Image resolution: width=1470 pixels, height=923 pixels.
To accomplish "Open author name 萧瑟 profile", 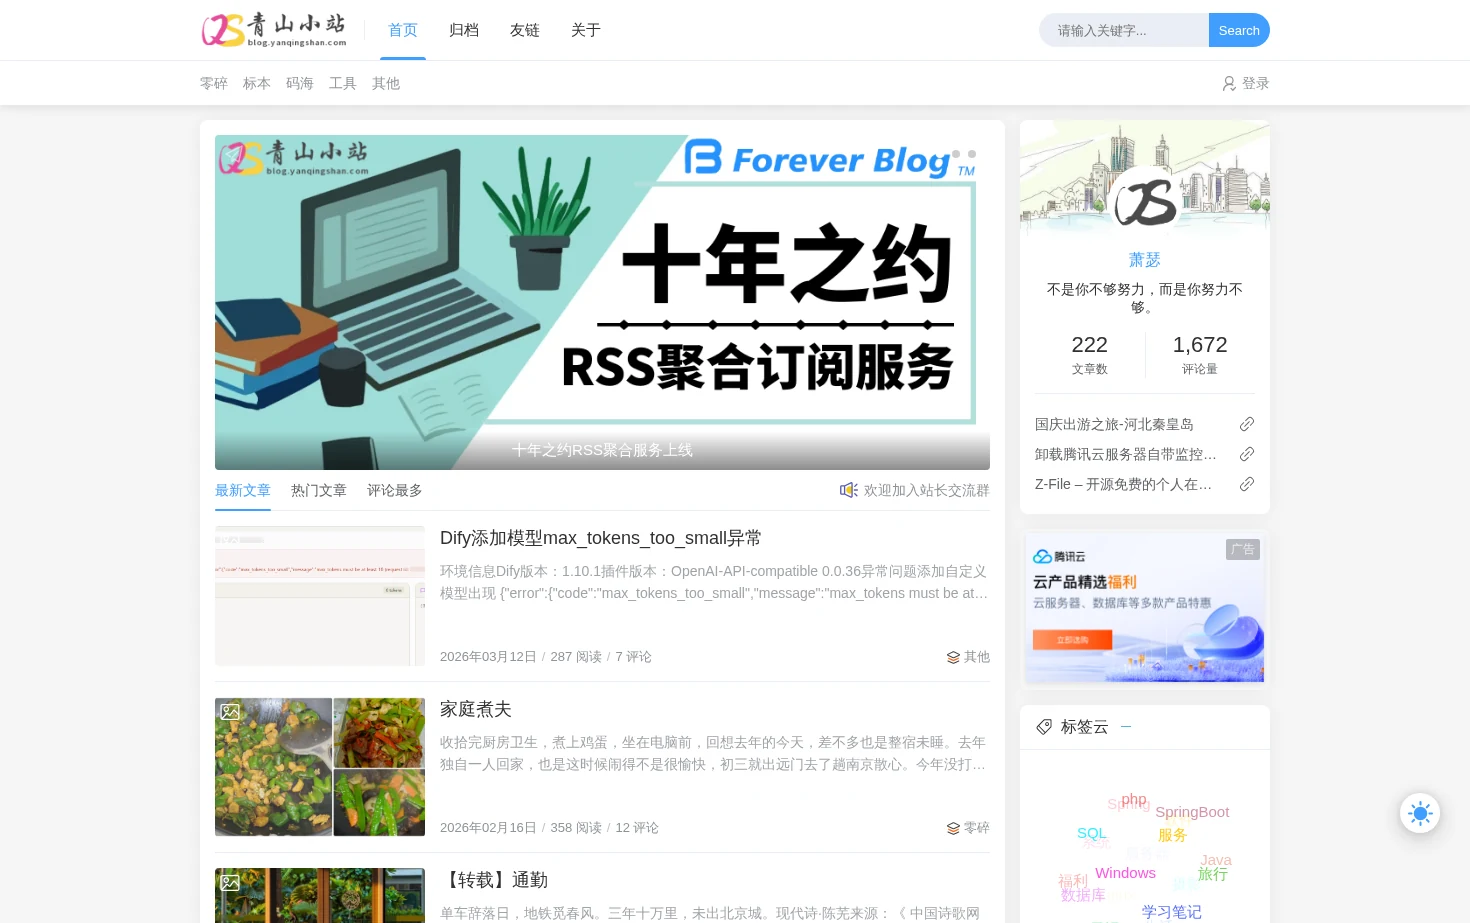I will (x=1145, y=260).
